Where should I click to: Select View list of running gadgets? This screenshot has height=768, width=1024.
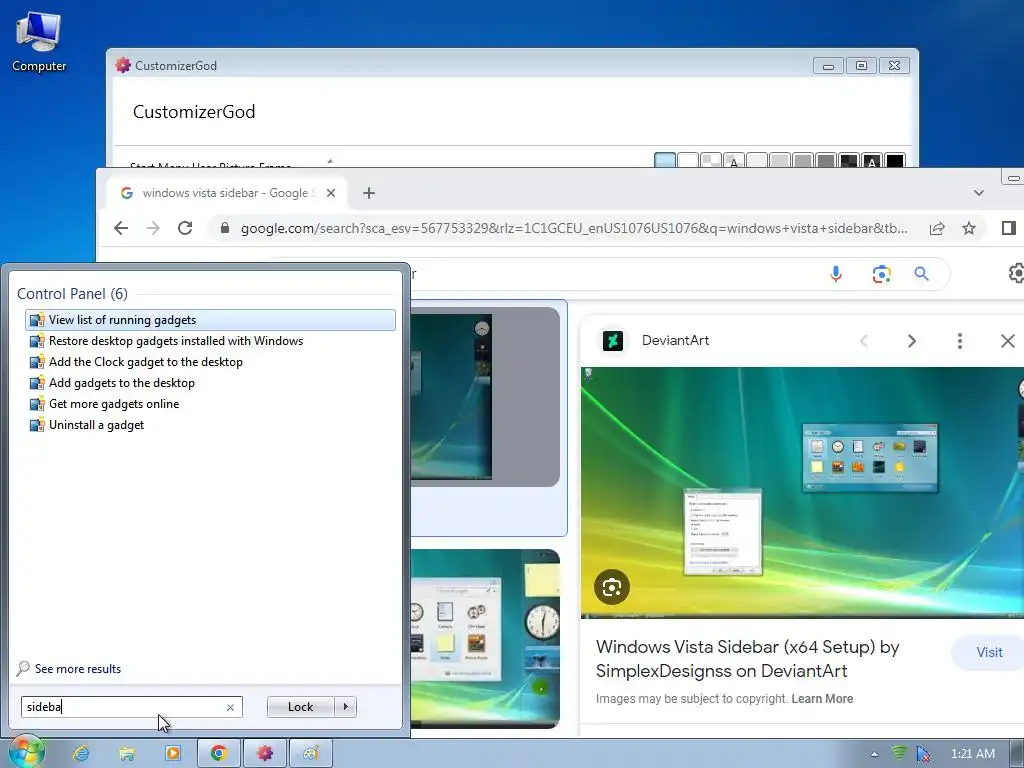coord(210,320)
